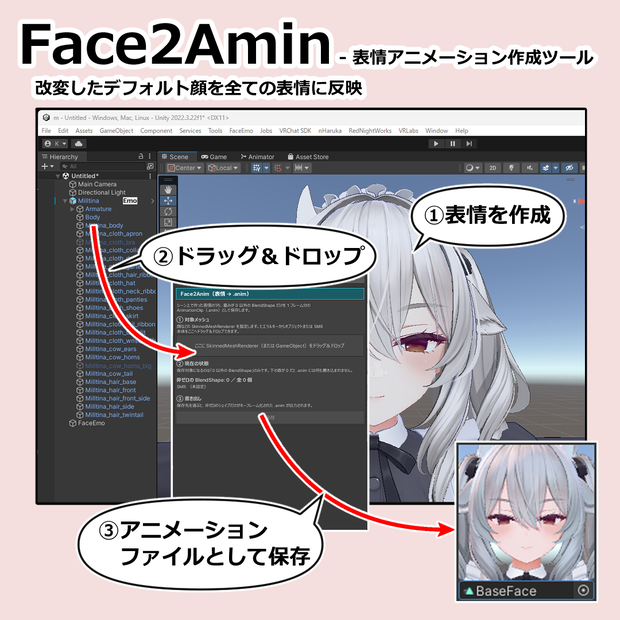Image resolution: width=620 pixels, height=620 pixels.
Task: Toggle 2D view mode in Scene
Action: pos(493,168)
